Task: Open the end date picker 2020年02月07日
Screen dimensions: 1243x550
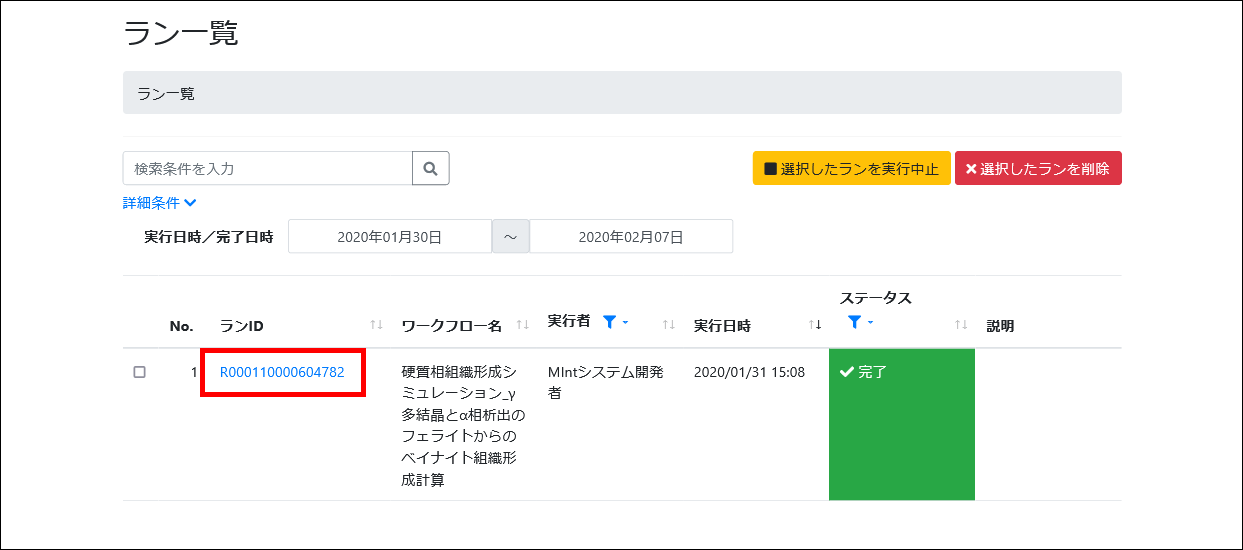Action: pyautogui.click(x=630, y=237)
